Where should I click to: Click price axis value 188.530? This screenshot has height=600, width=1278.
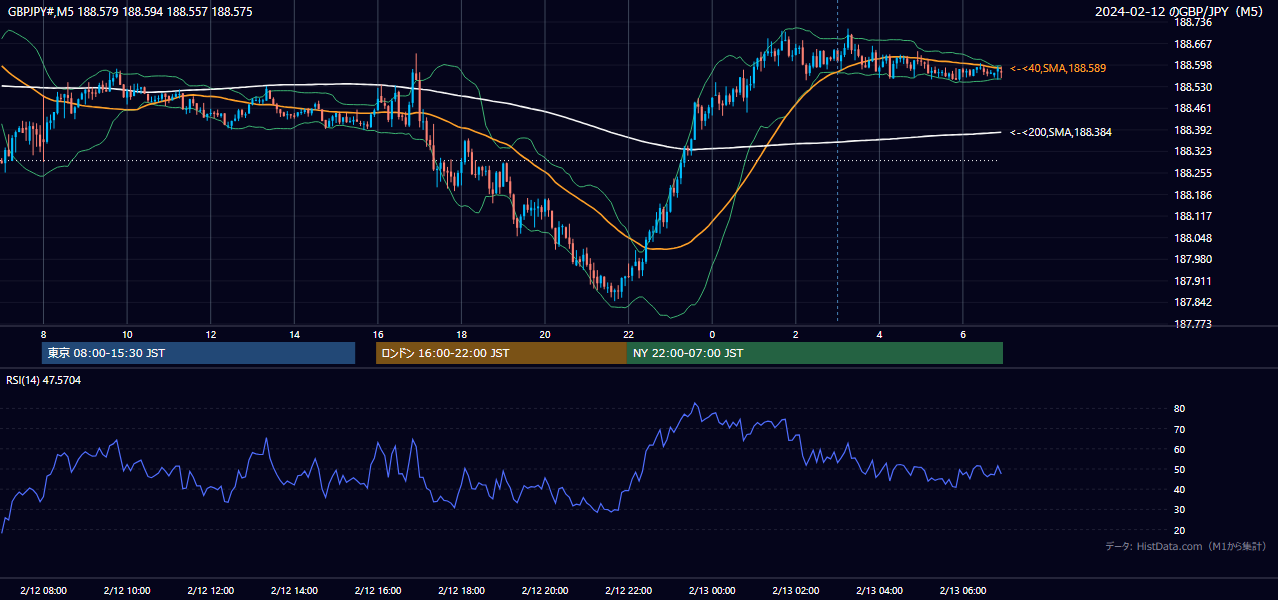tap(1192, 87)
